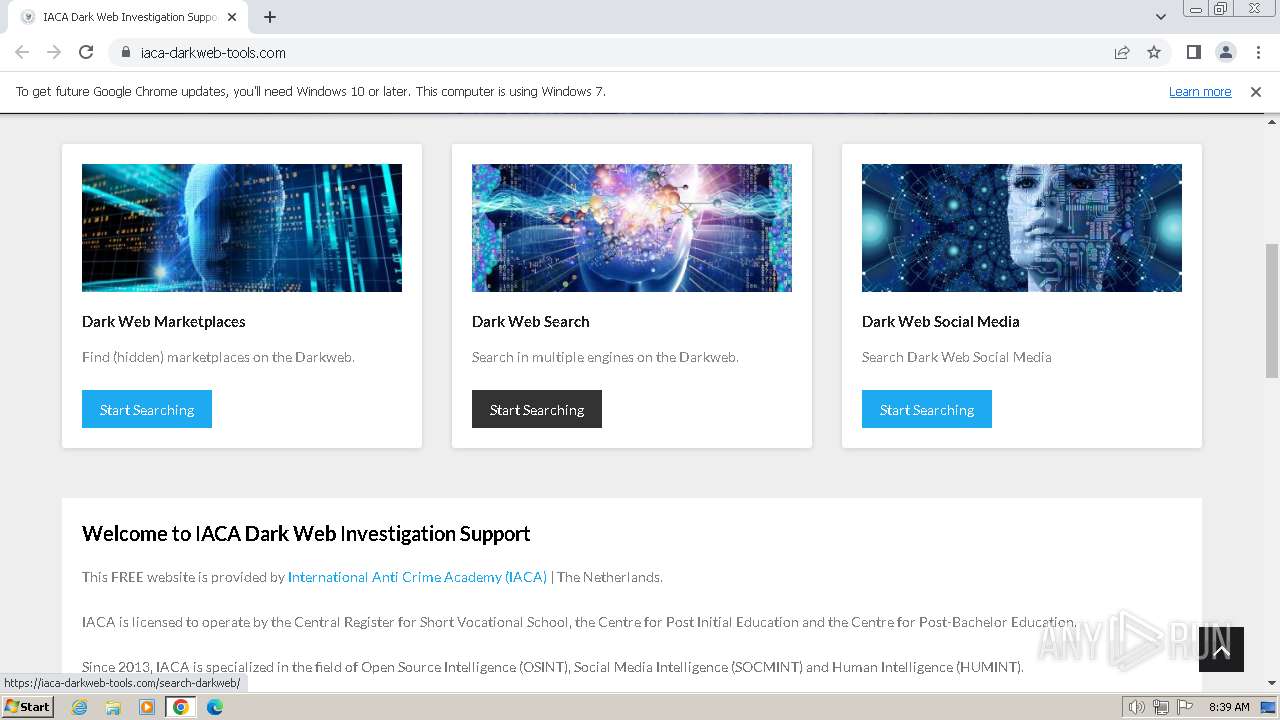The image size is (1280, 720).
Task: Launch Internet Explorer from taskbar
Action: (x=80, y=707)
